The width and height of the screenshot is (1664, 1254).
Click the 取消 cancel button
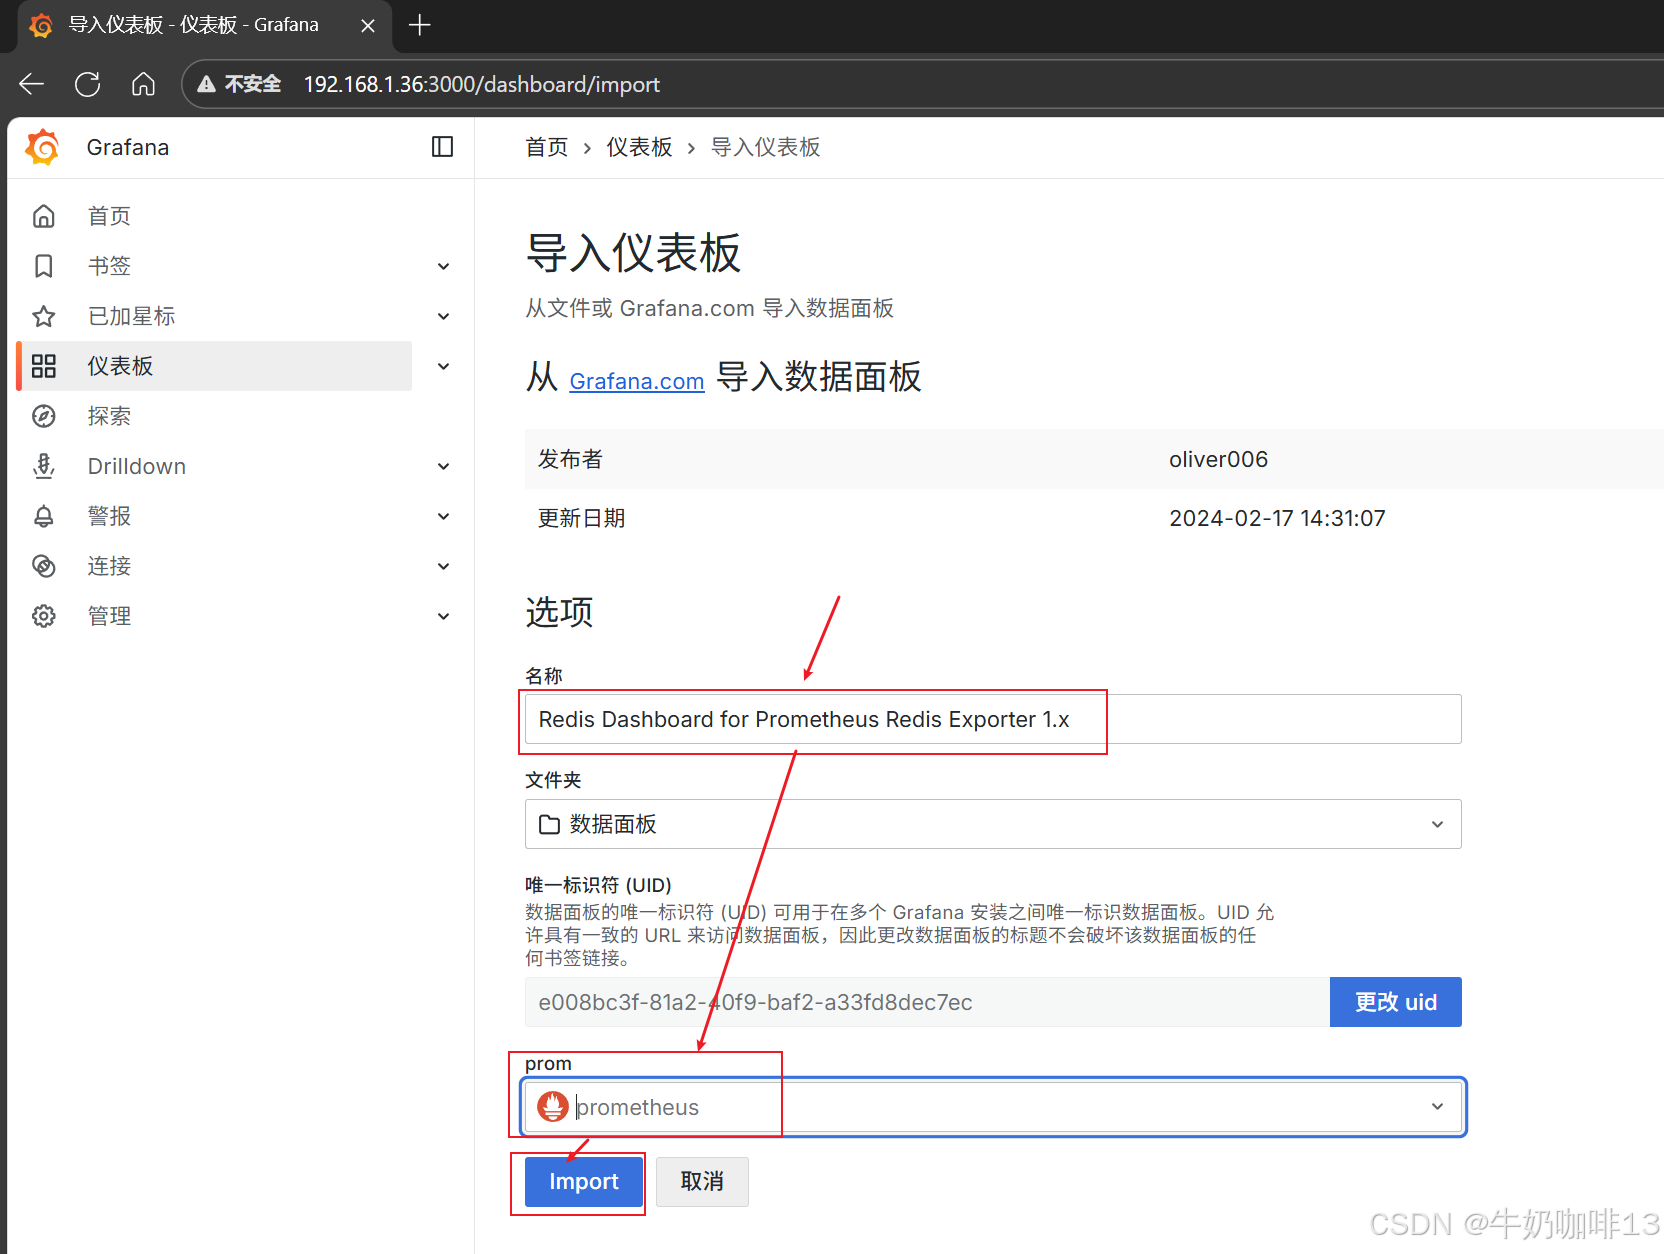pyautogui.click(x=702, y=1182)
